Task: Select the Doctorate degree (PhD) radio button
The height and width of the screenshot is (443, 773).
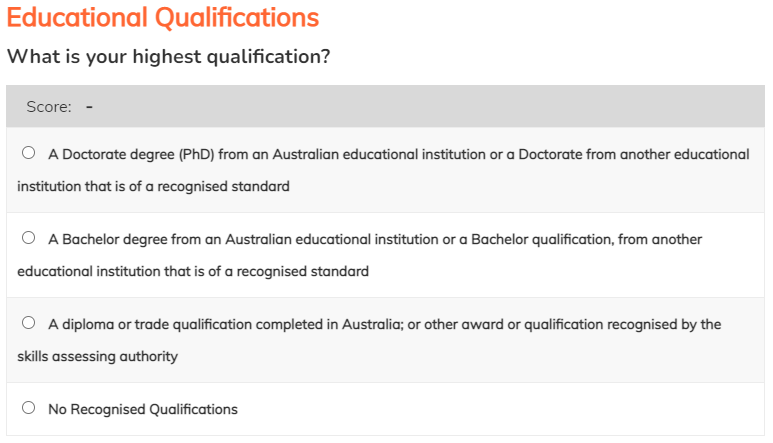Action: click(28, 154)
